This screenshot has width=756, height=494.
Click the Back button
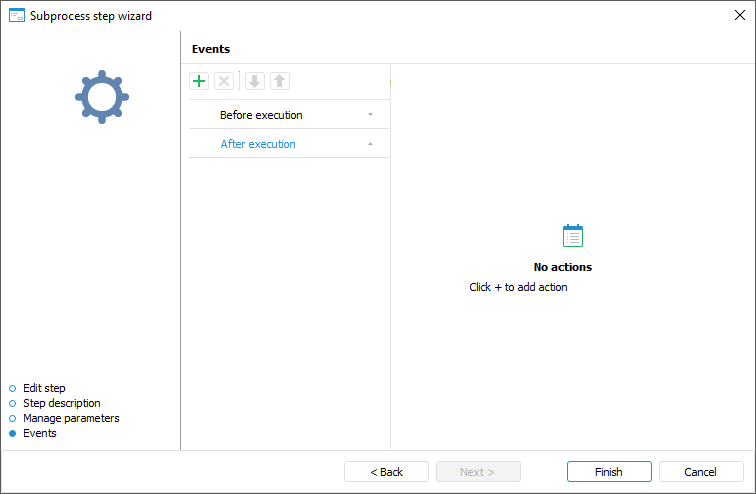(386, 472)
